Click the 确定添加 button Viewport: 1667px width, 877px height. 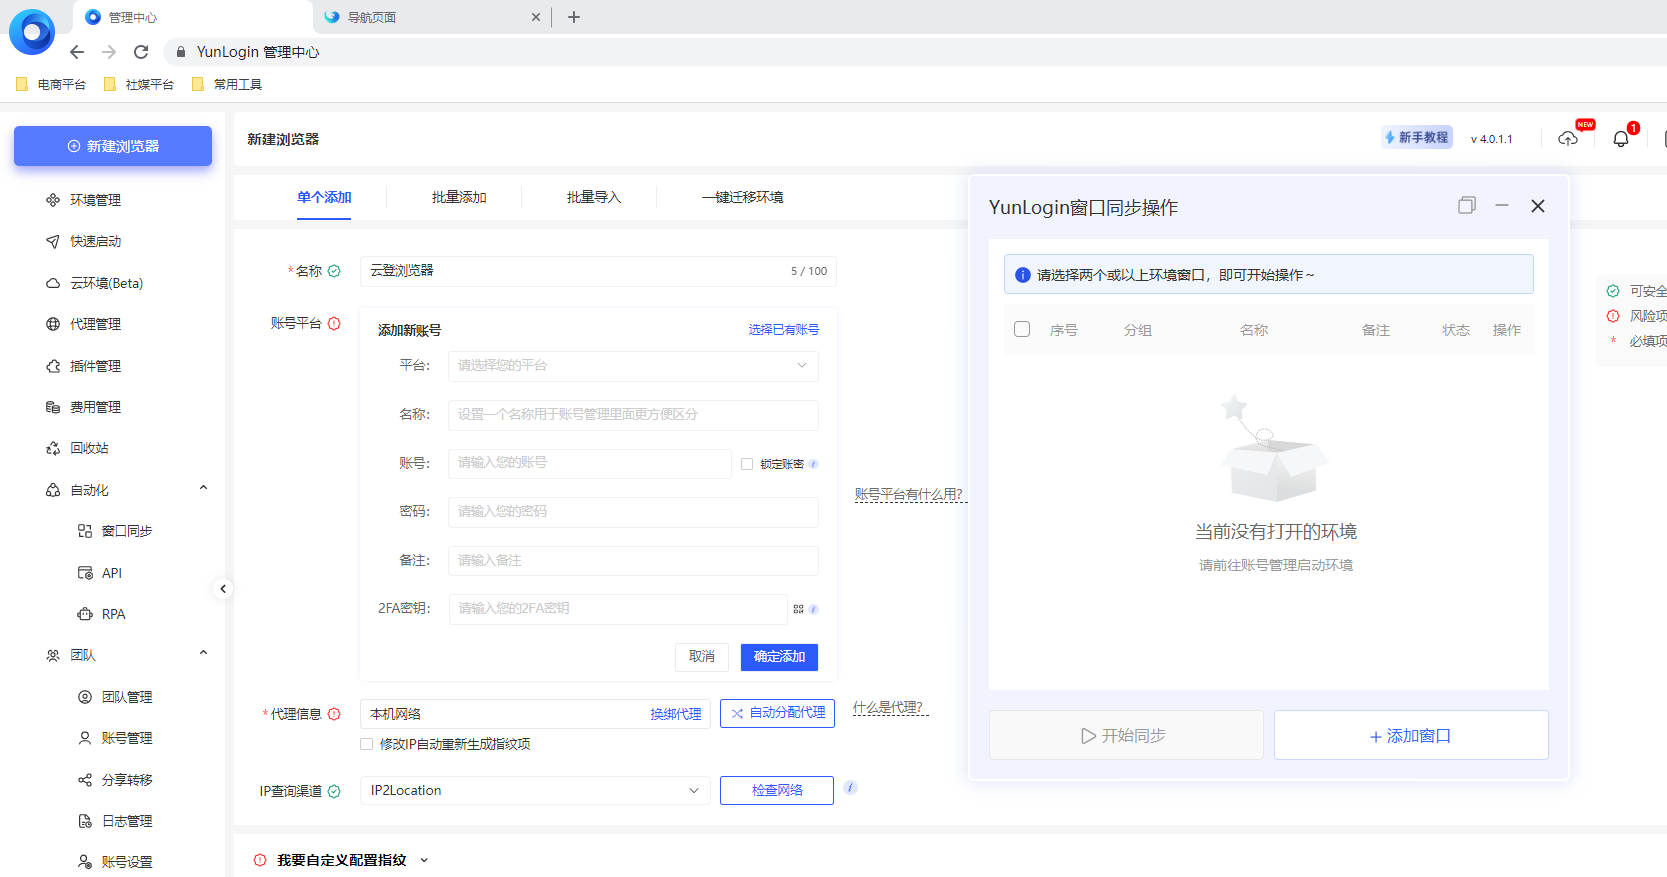coord(779,657)
